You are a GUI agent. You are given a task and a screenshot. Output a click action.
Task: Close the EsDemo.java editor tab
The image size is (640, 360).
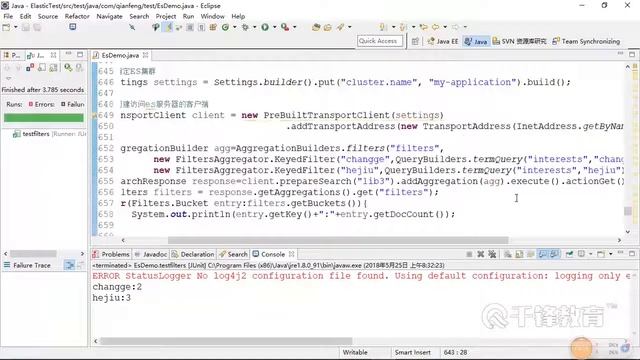pyautogui.click(x=145, y=55)
